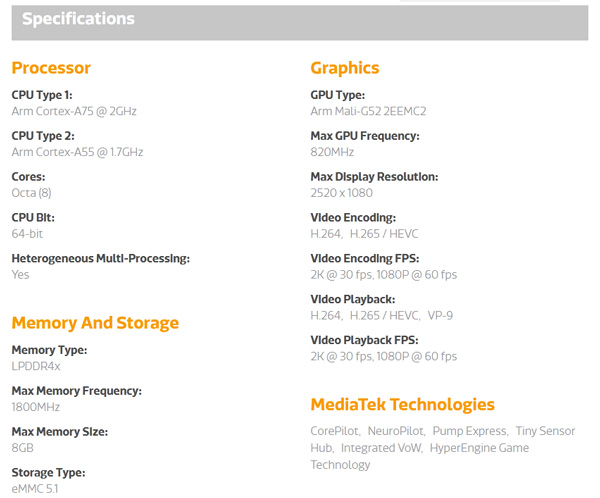Click the 820MHz GPU frequency value
The image size is (600, 498).
332,152
